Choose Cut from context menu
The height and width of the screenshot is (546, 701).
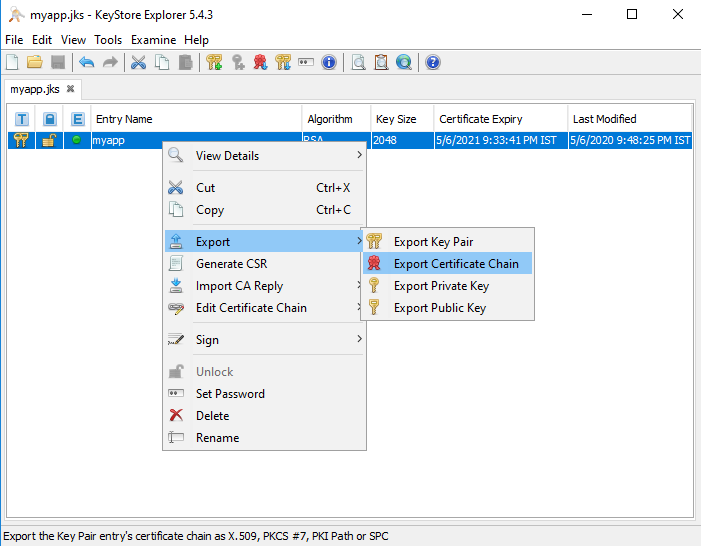pos(265,187)
